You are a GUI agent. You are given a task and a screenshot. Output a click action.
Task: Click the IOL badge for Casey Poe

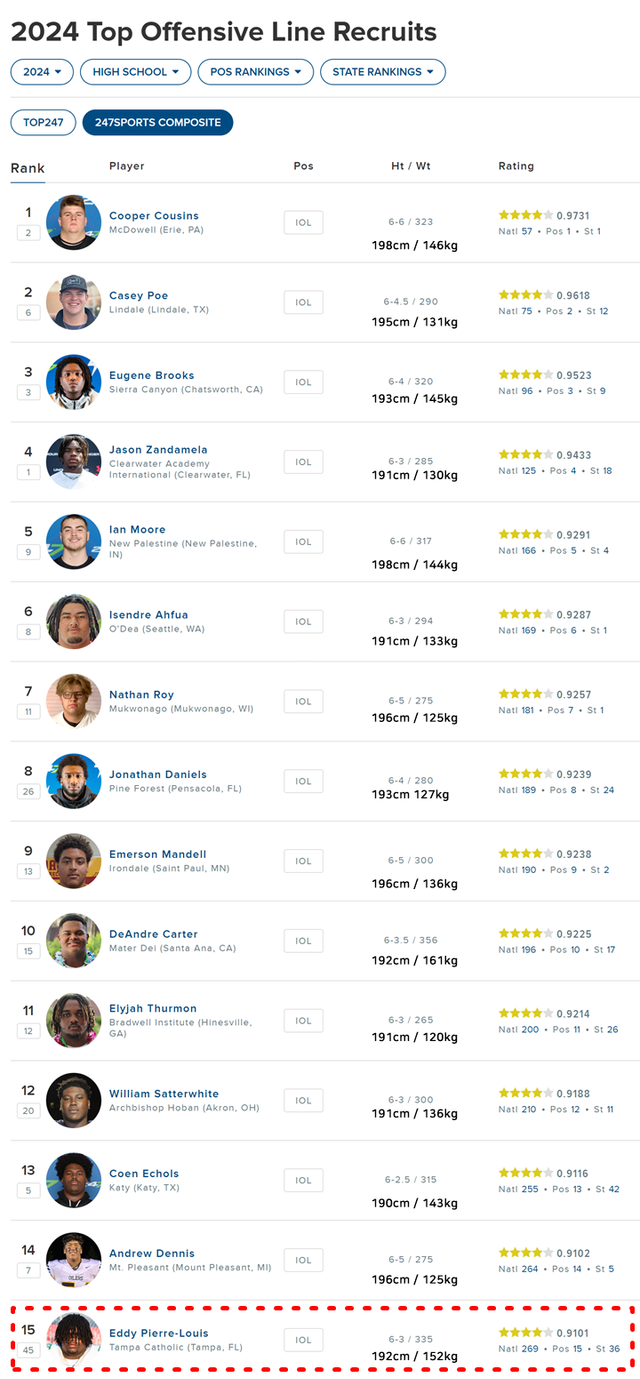click(x=303, y=302)
